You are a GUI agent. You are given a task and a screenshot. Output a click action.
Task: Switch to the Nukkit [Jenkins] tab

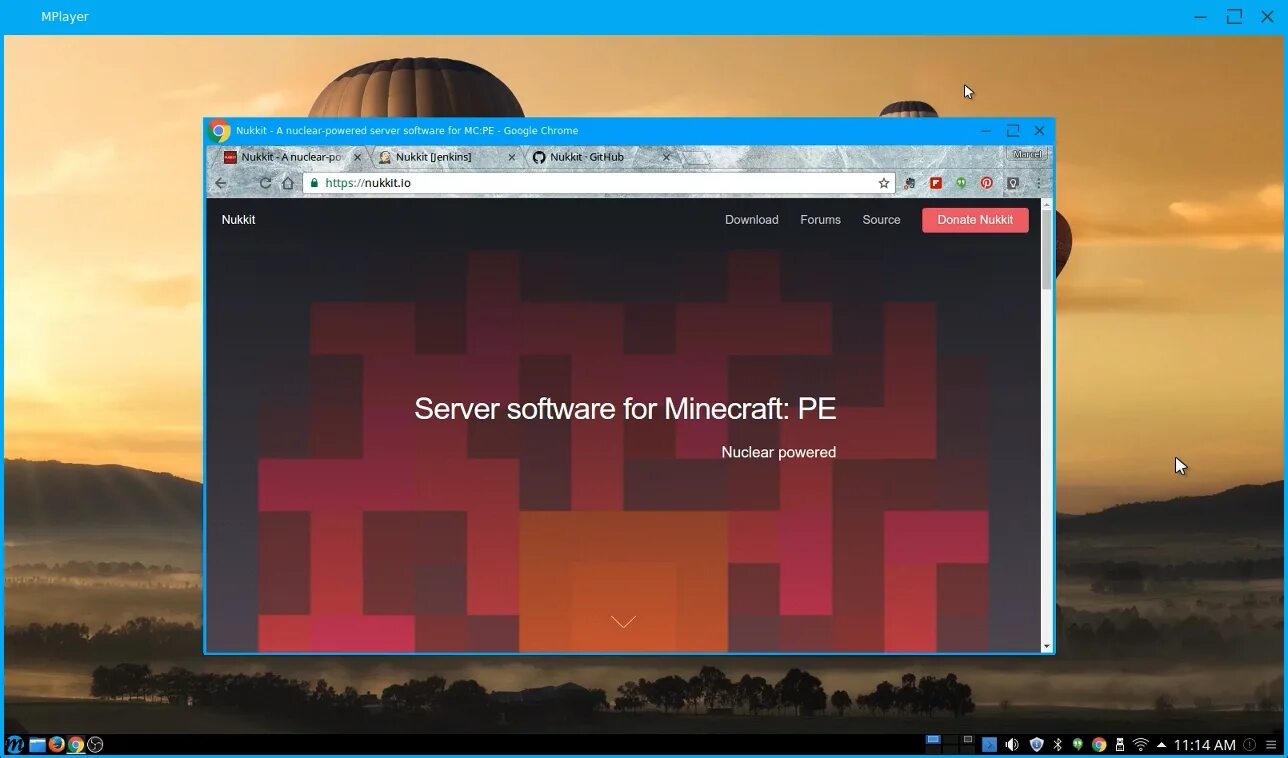[435, 157]
